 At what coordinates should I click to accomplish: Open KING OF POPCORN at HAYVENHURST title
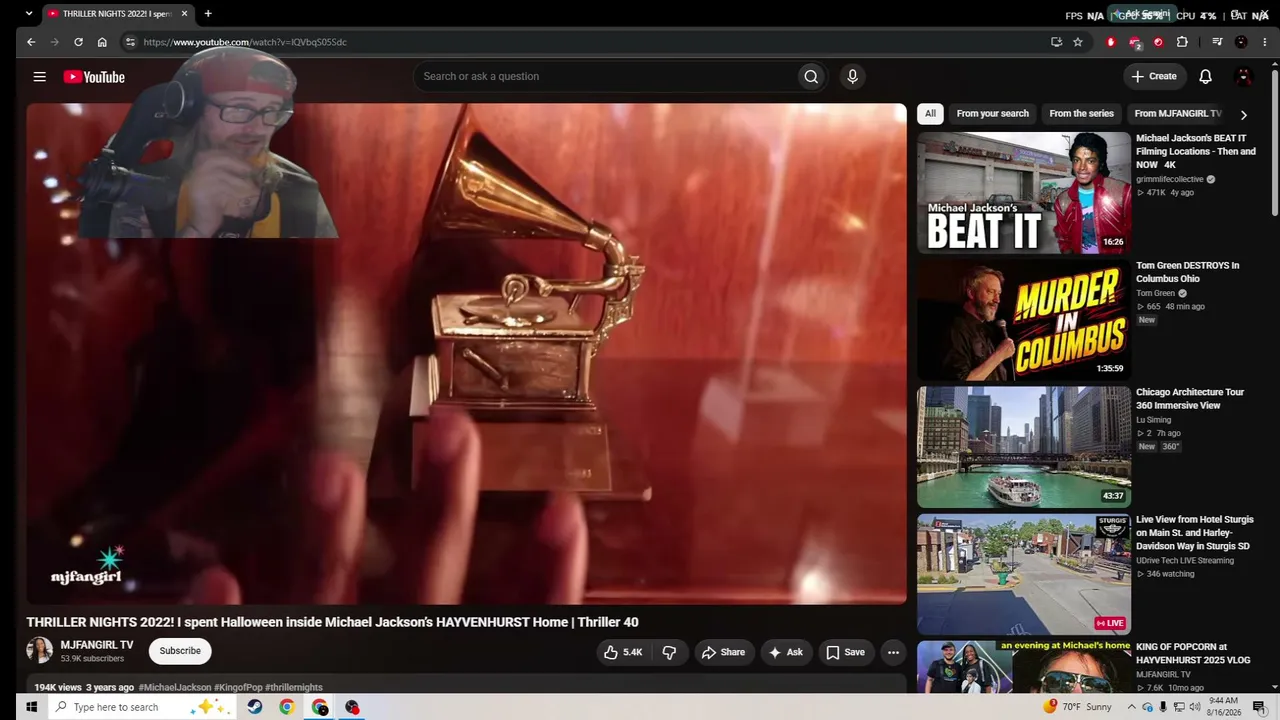pyautogui.click(x=1194, y=653)
